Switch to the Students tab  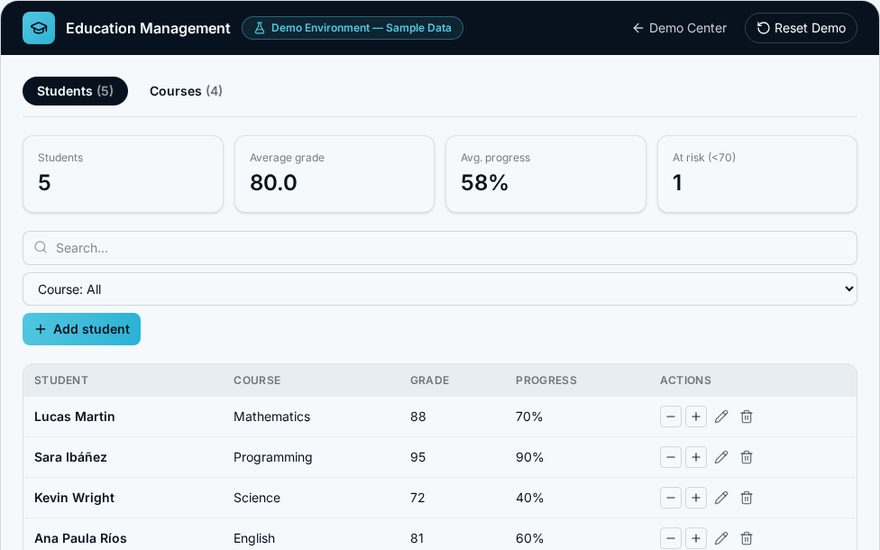75,91
